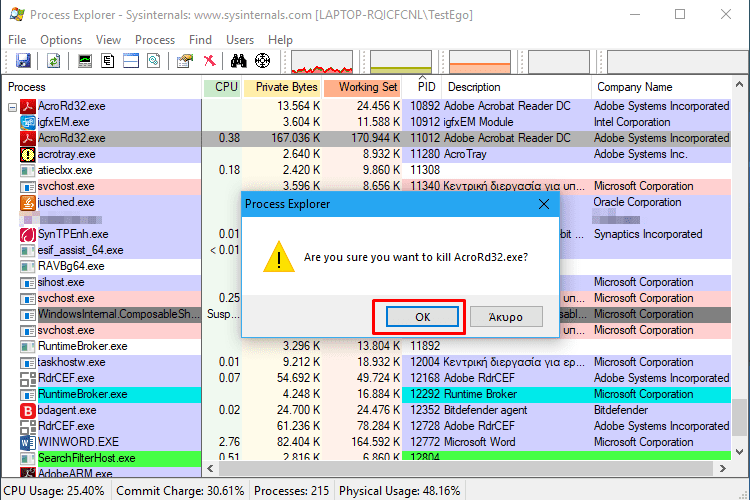
Task: Open the Process menu
Action: point(155,40)
